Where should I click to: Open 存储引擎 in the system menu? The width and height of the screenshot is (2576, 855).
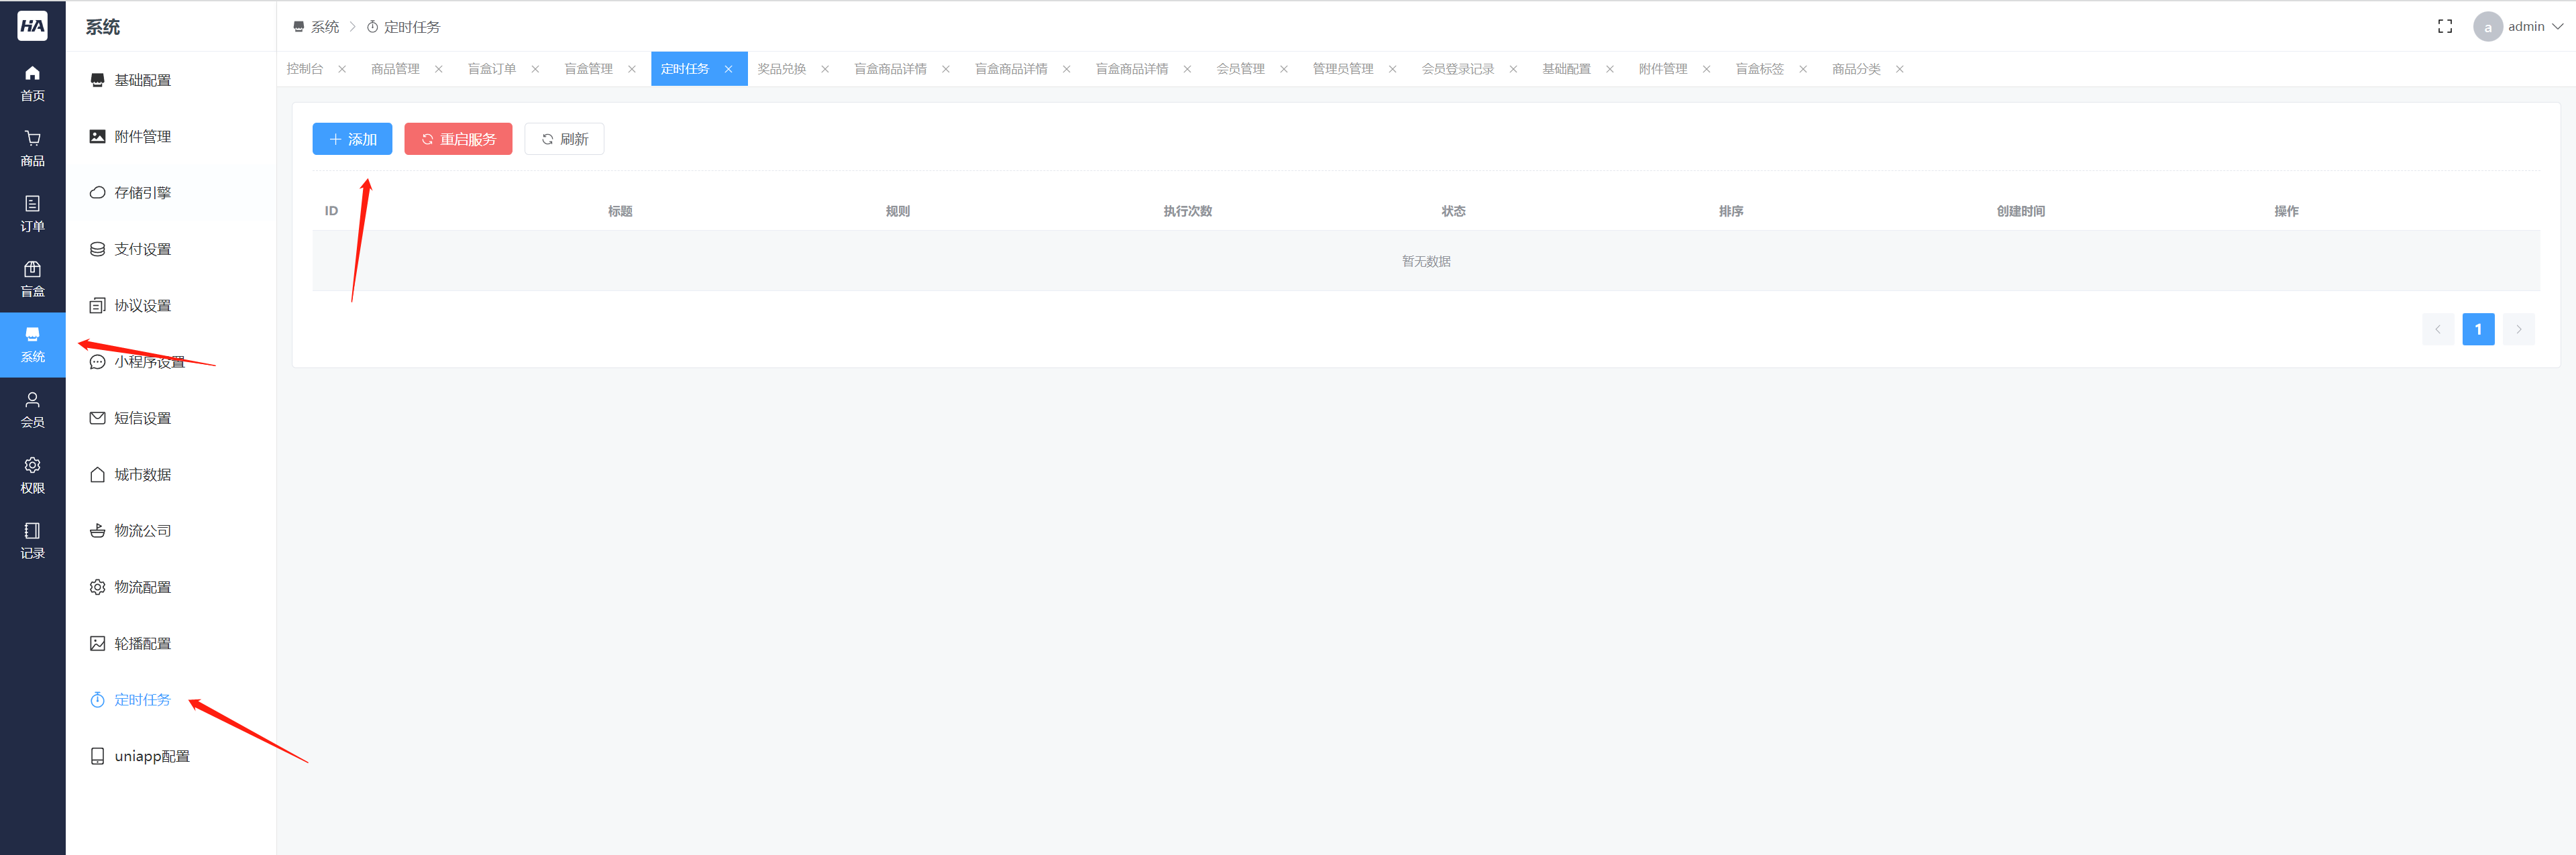pos(142,193)
